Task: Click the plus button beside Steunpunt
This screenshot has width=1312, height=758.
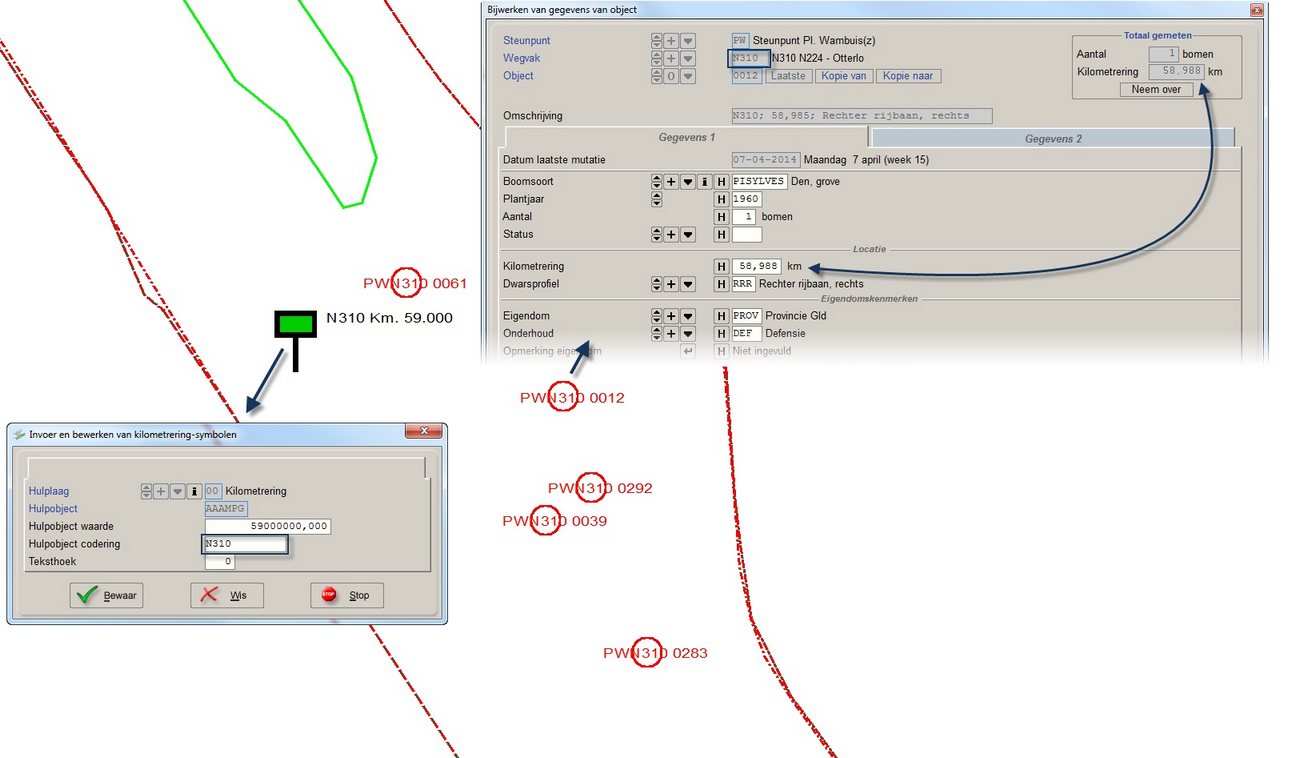Action: [672, 41]
